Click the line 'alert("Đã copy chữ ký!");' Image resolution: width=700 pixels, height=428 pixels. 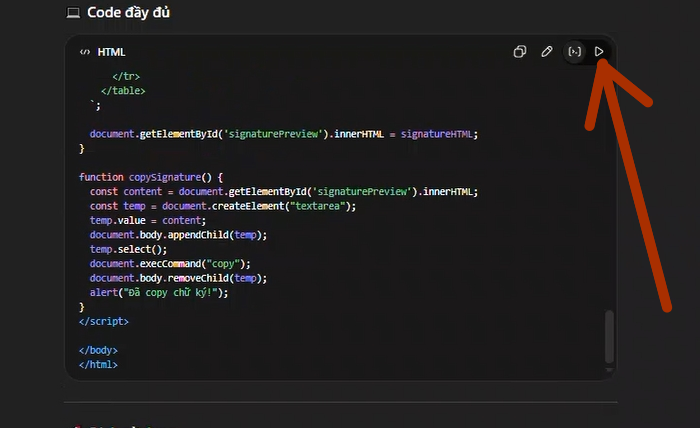click(159, 293)
